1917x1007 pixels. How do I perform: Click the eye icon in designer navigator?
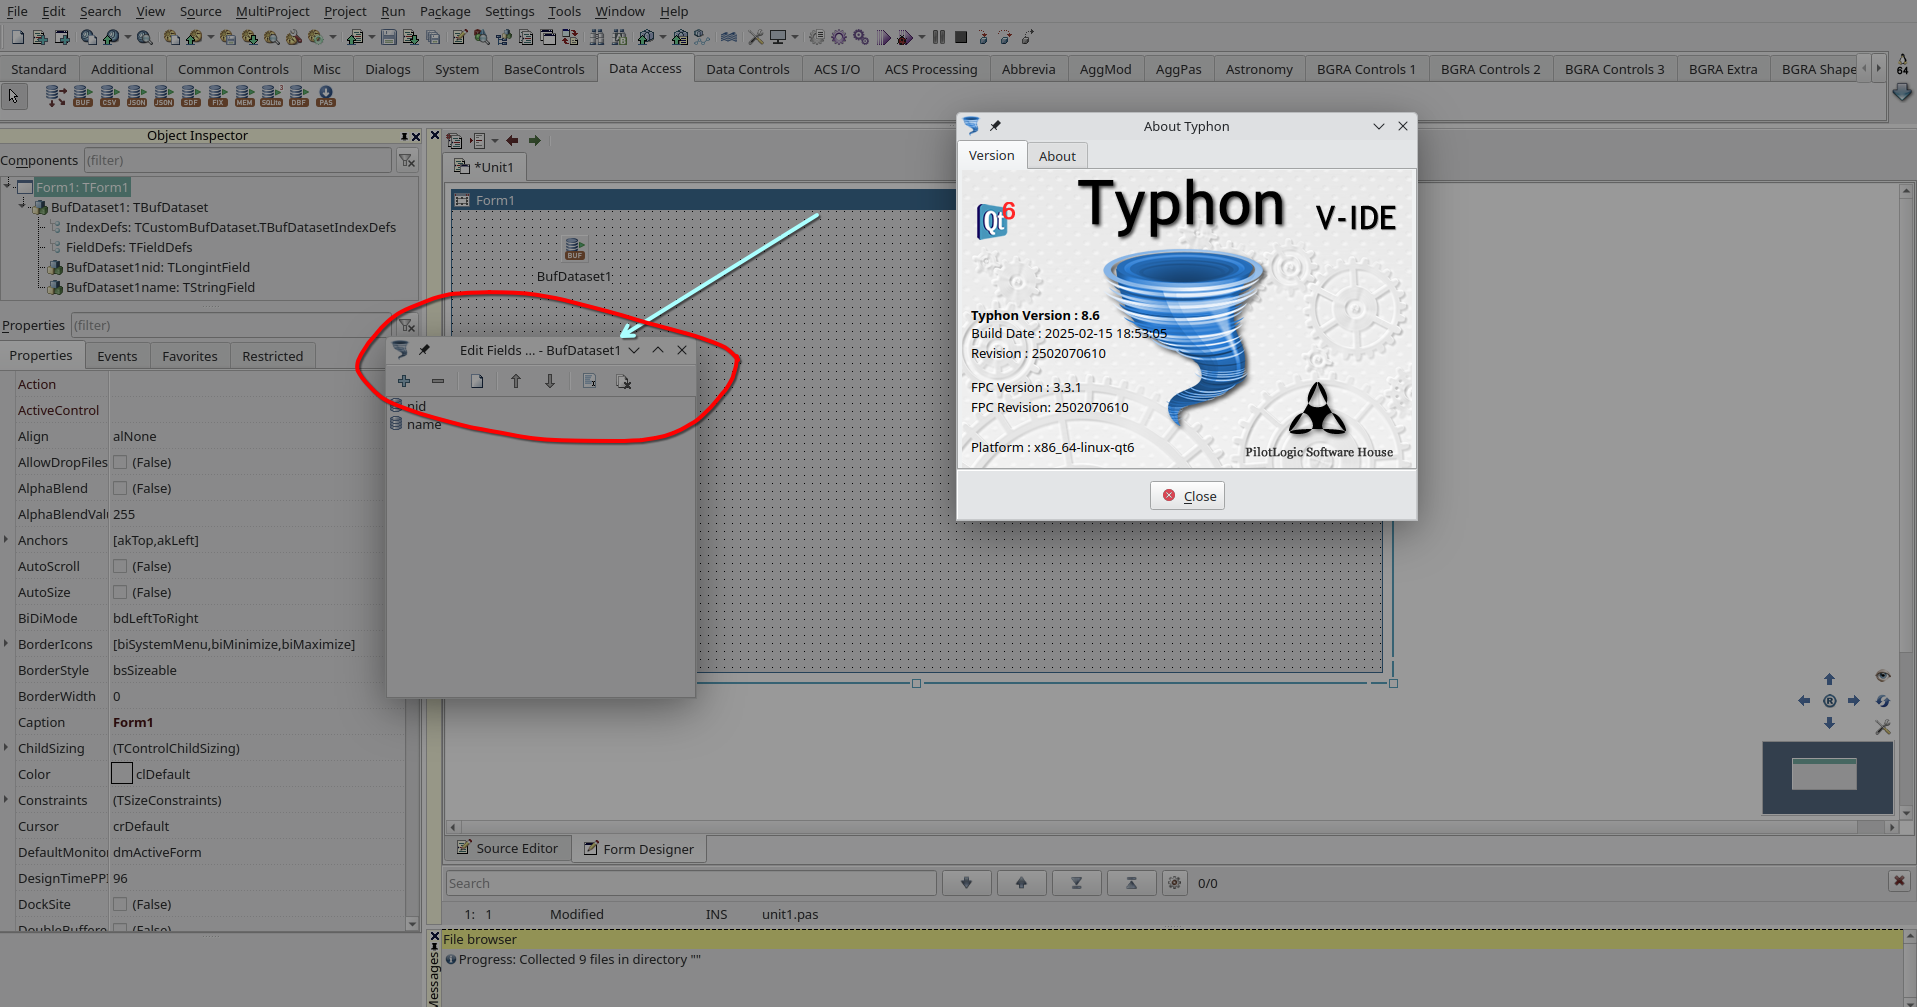(x=1883, y=676)
